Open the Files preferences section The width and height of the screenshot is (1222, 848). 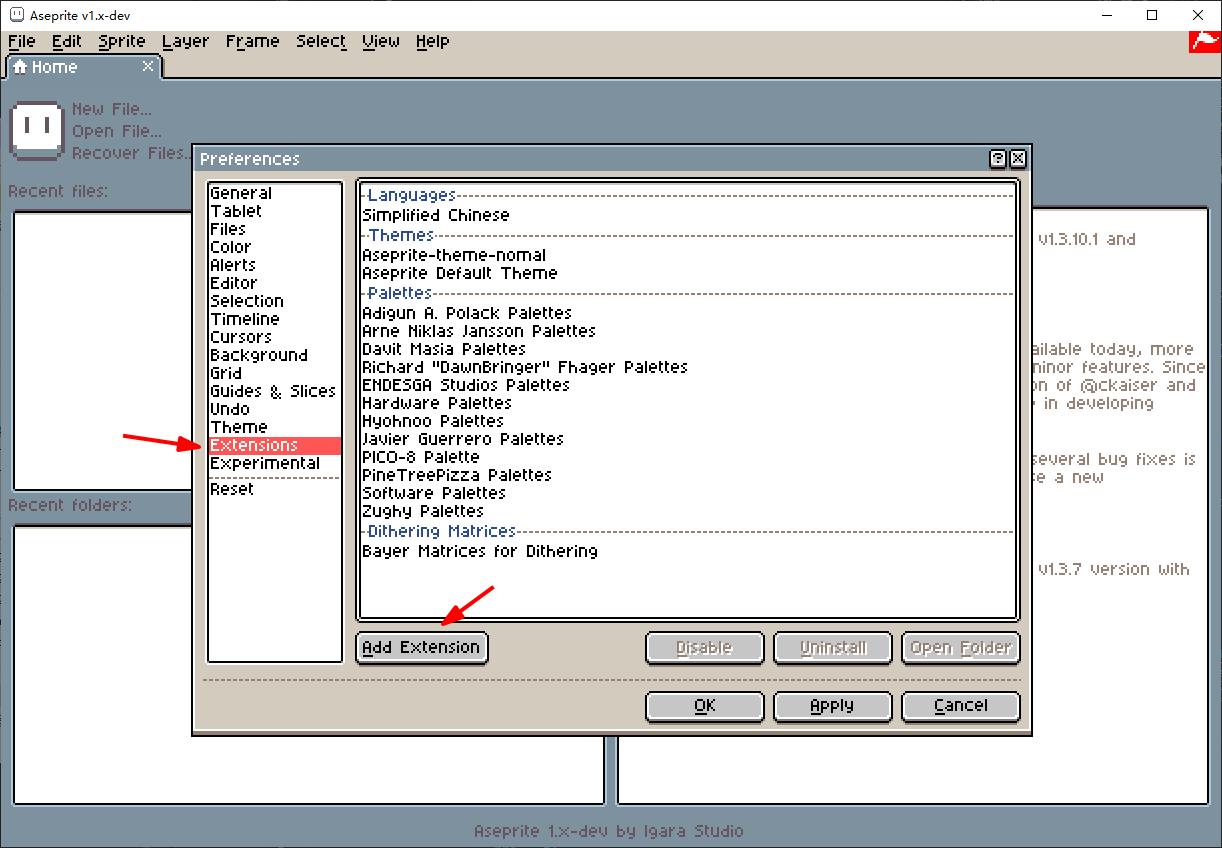pos(275,229)
